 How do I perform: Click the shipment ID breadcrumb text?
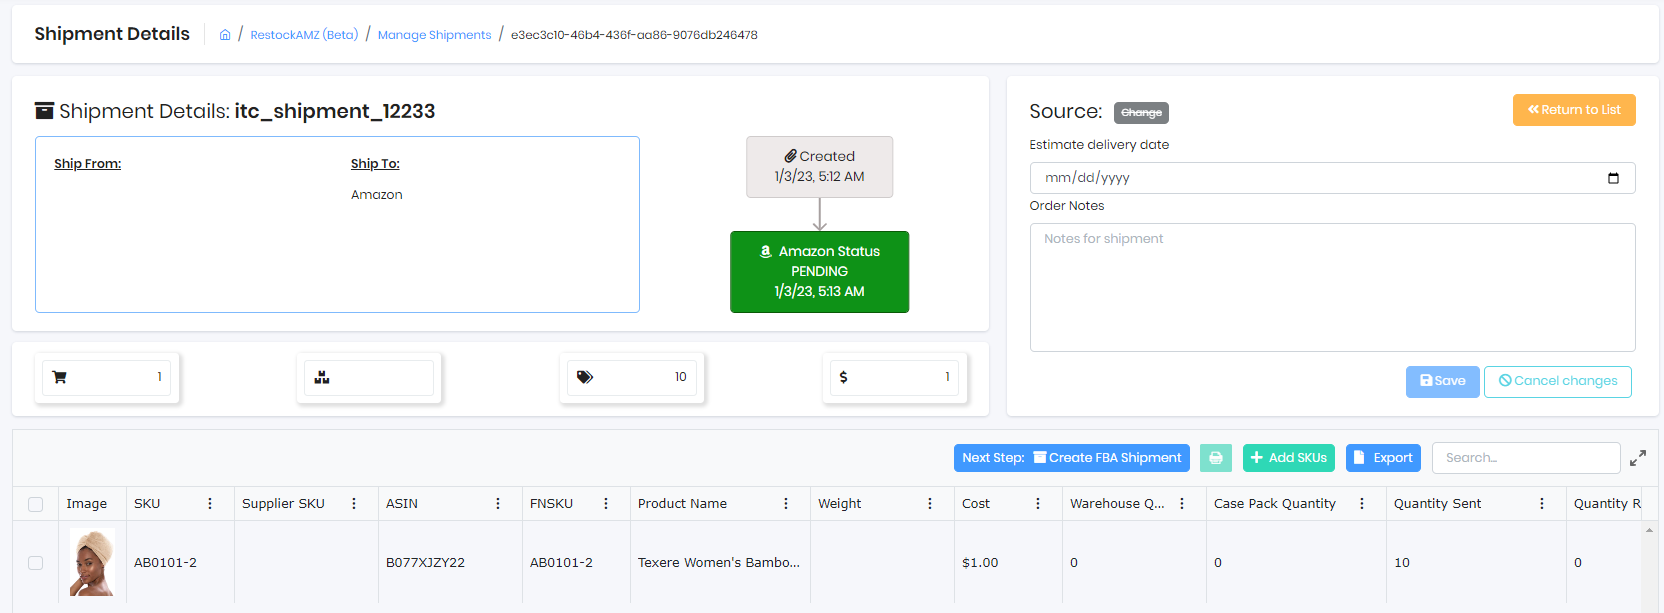point(634,35)
